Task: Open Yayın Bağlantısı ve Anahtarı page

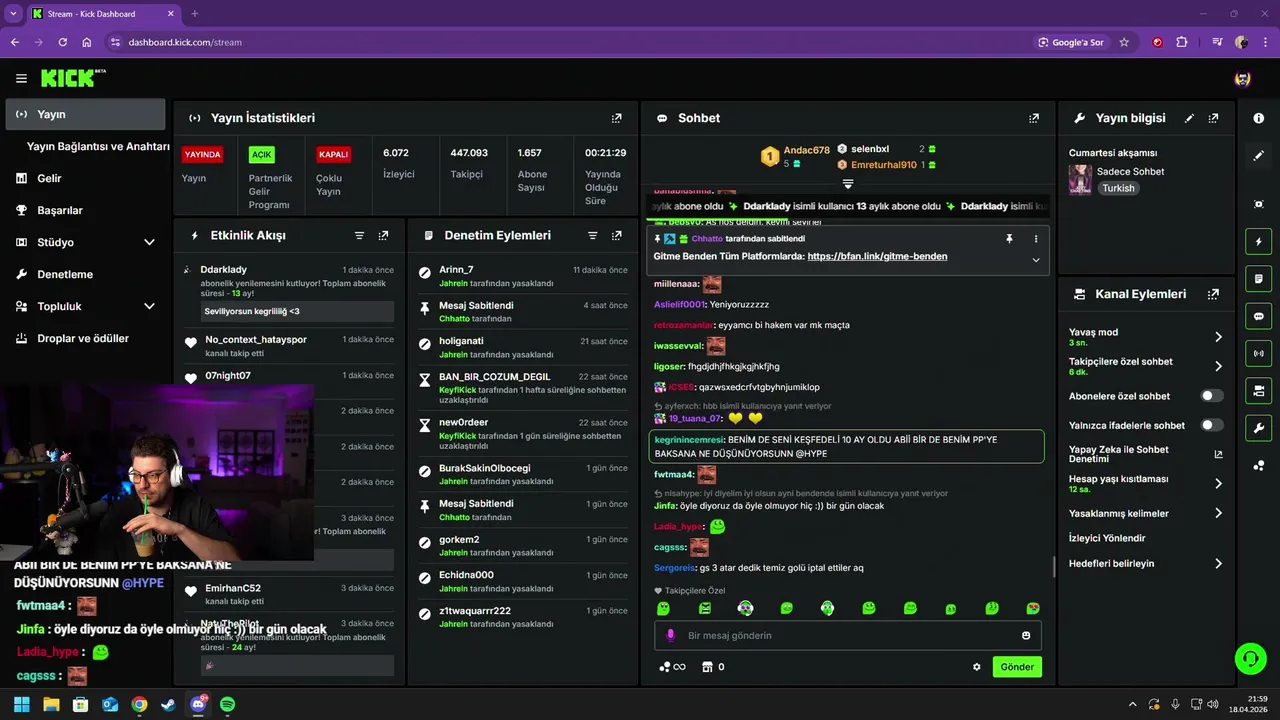Action: pos(98,146)
